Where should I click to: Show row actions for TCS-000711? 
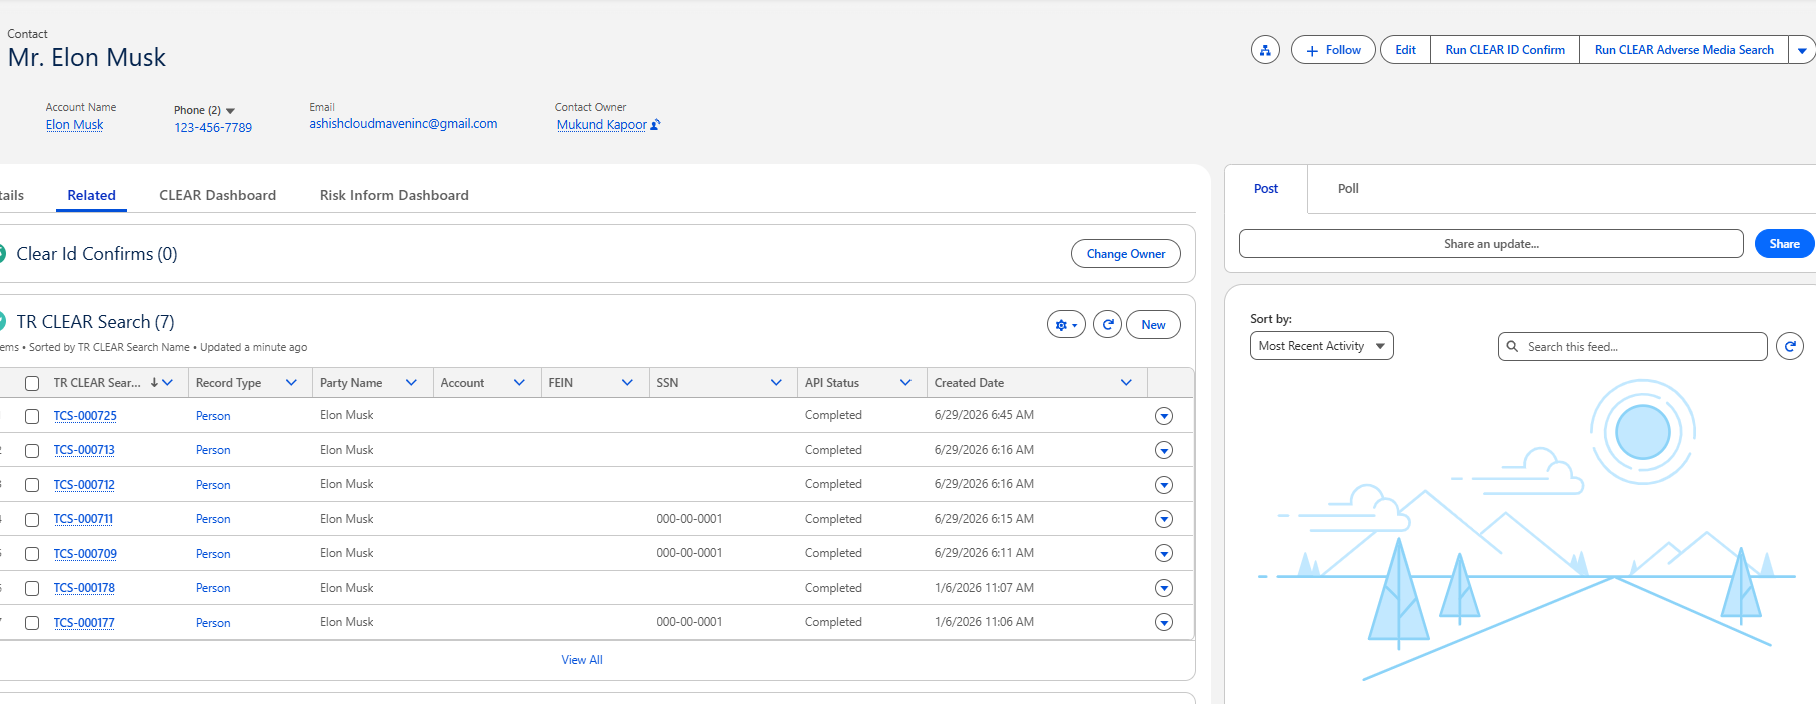(1163, 519)
